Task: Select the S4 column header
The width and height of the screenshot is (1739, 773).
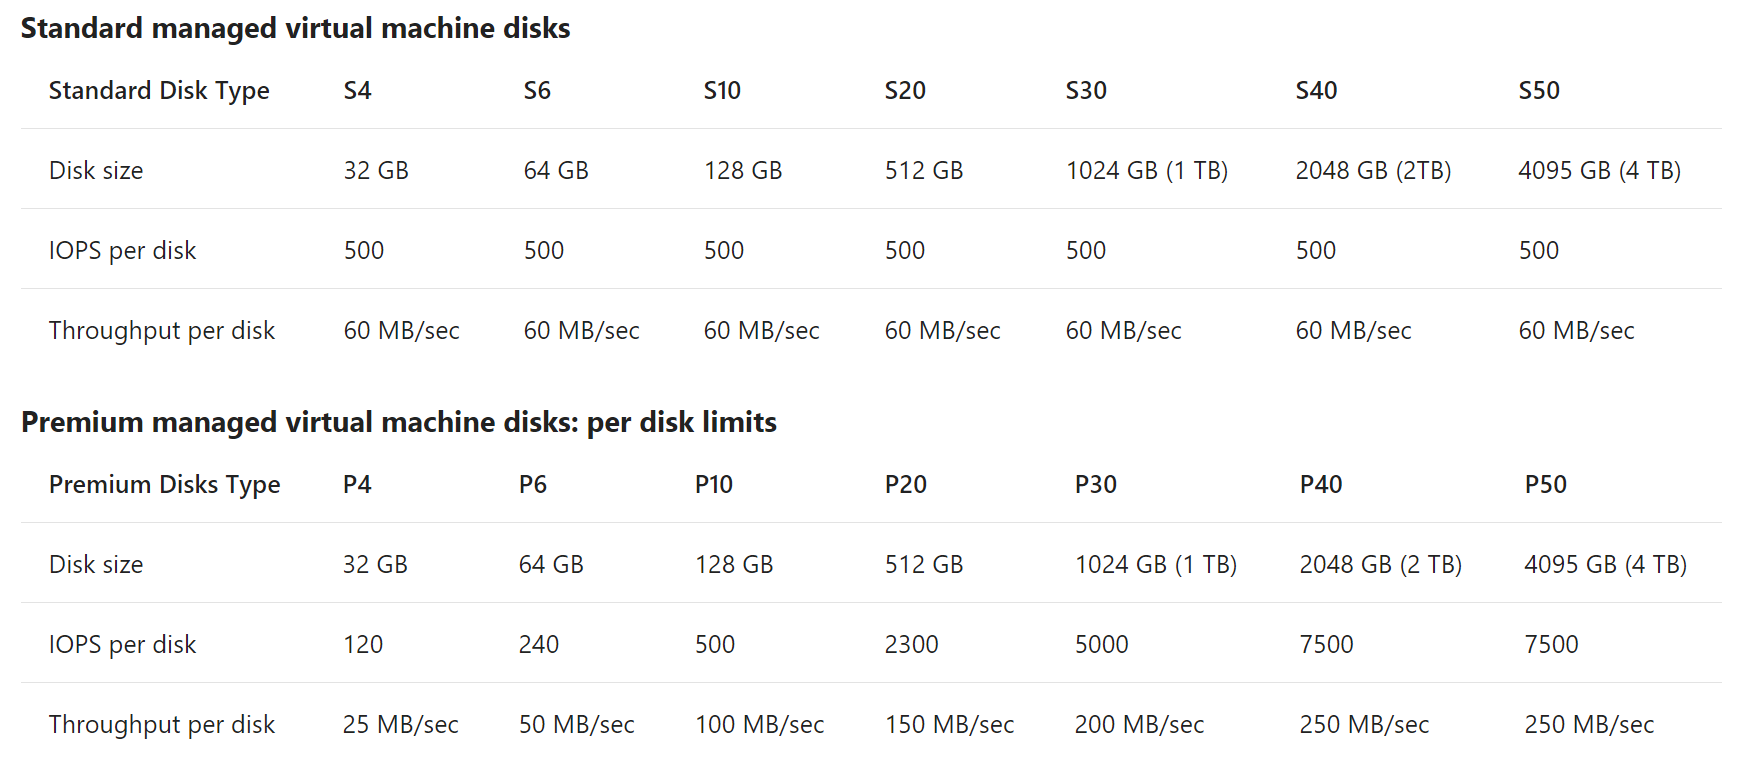Action: point(357,90)
